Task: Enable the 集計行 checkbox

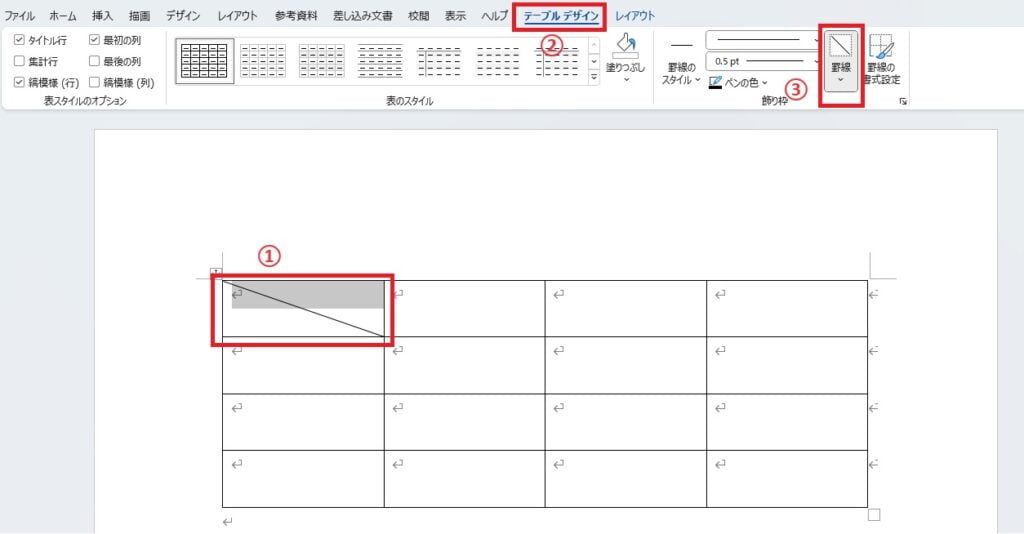Action: 19,61
